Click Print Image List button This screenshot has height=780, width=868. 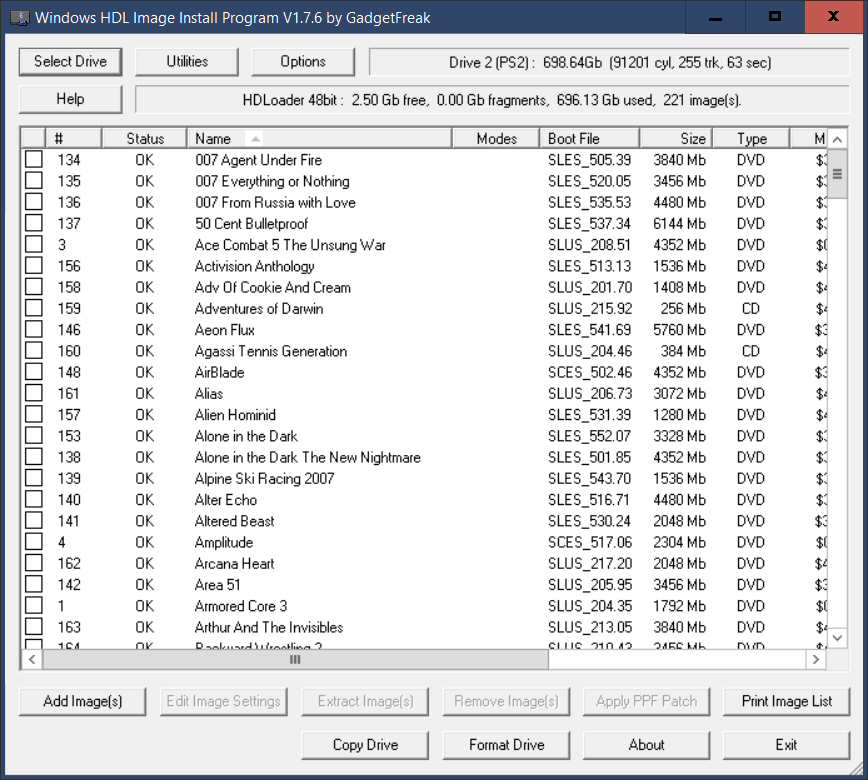coord(786,701)
